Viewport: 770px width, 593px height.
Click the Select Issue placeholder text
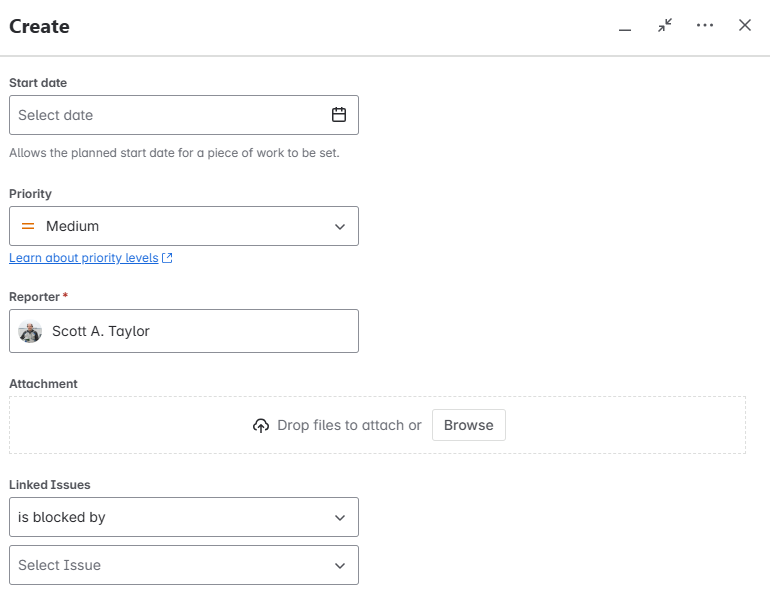coord(60,565)
